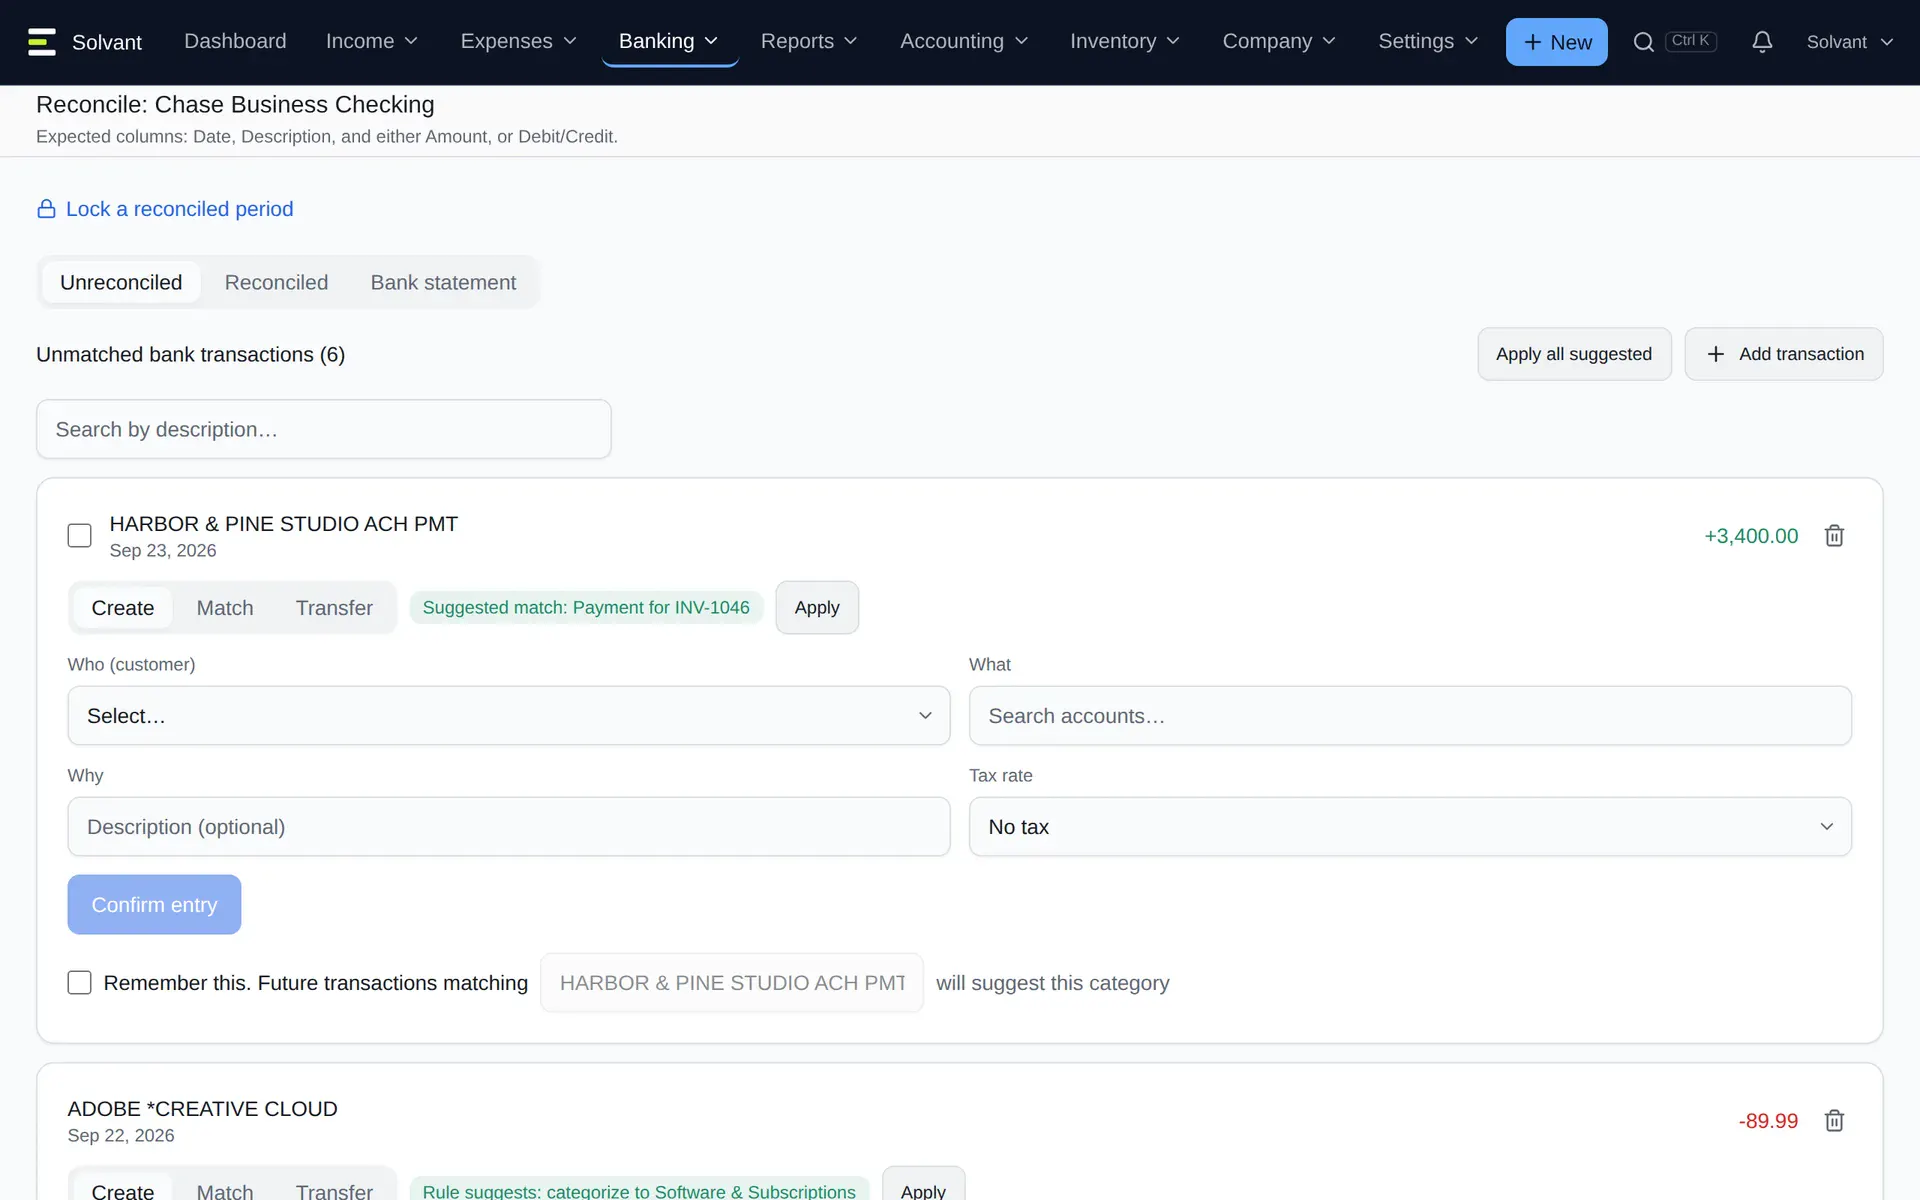Focus the Search by description field
1920x1200 pixels.
(x=324, y=430)
